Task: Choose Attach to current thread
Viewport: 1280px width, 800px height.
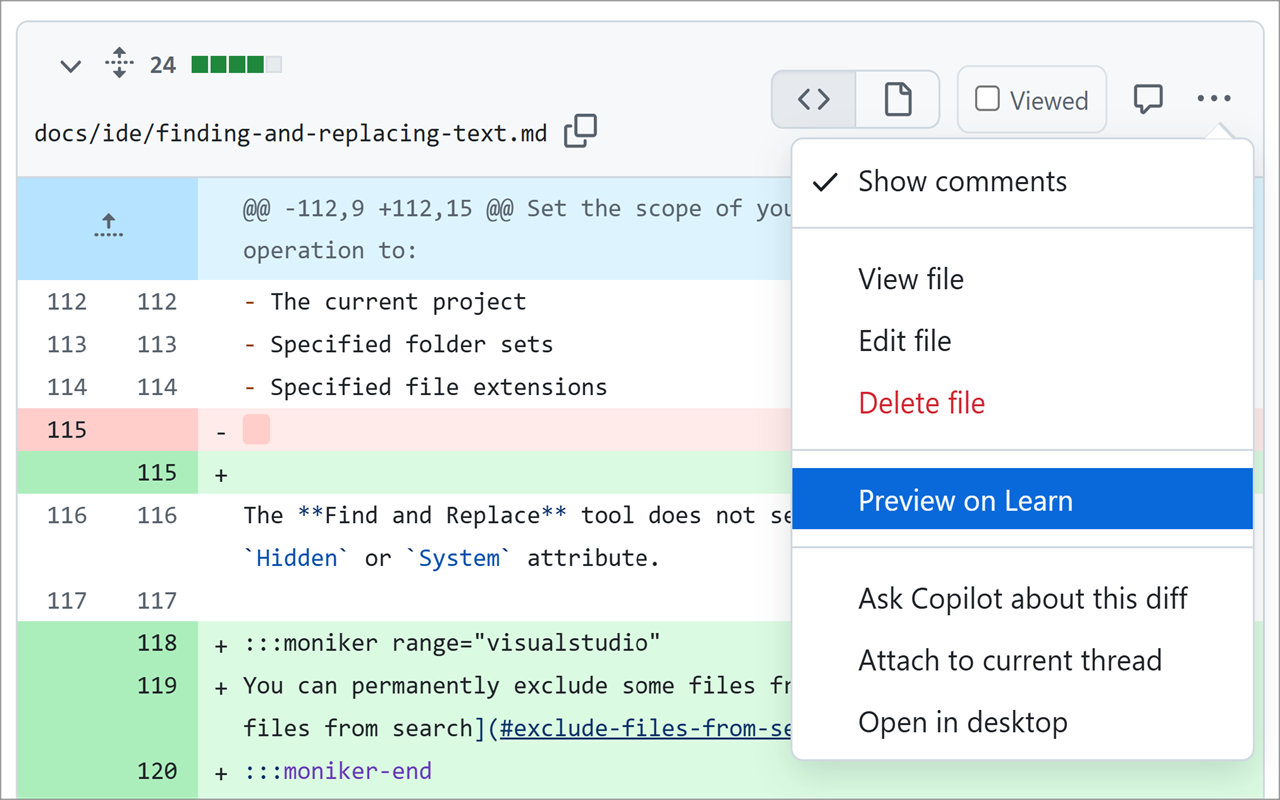Action: pos(1010,661)
